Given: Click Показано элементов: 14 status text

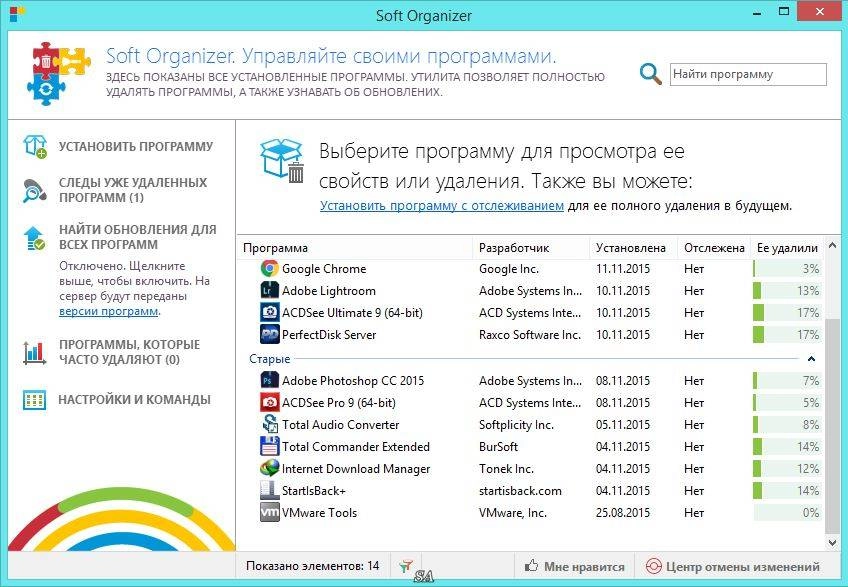Looking at the screenshot, I should [312, 566].
